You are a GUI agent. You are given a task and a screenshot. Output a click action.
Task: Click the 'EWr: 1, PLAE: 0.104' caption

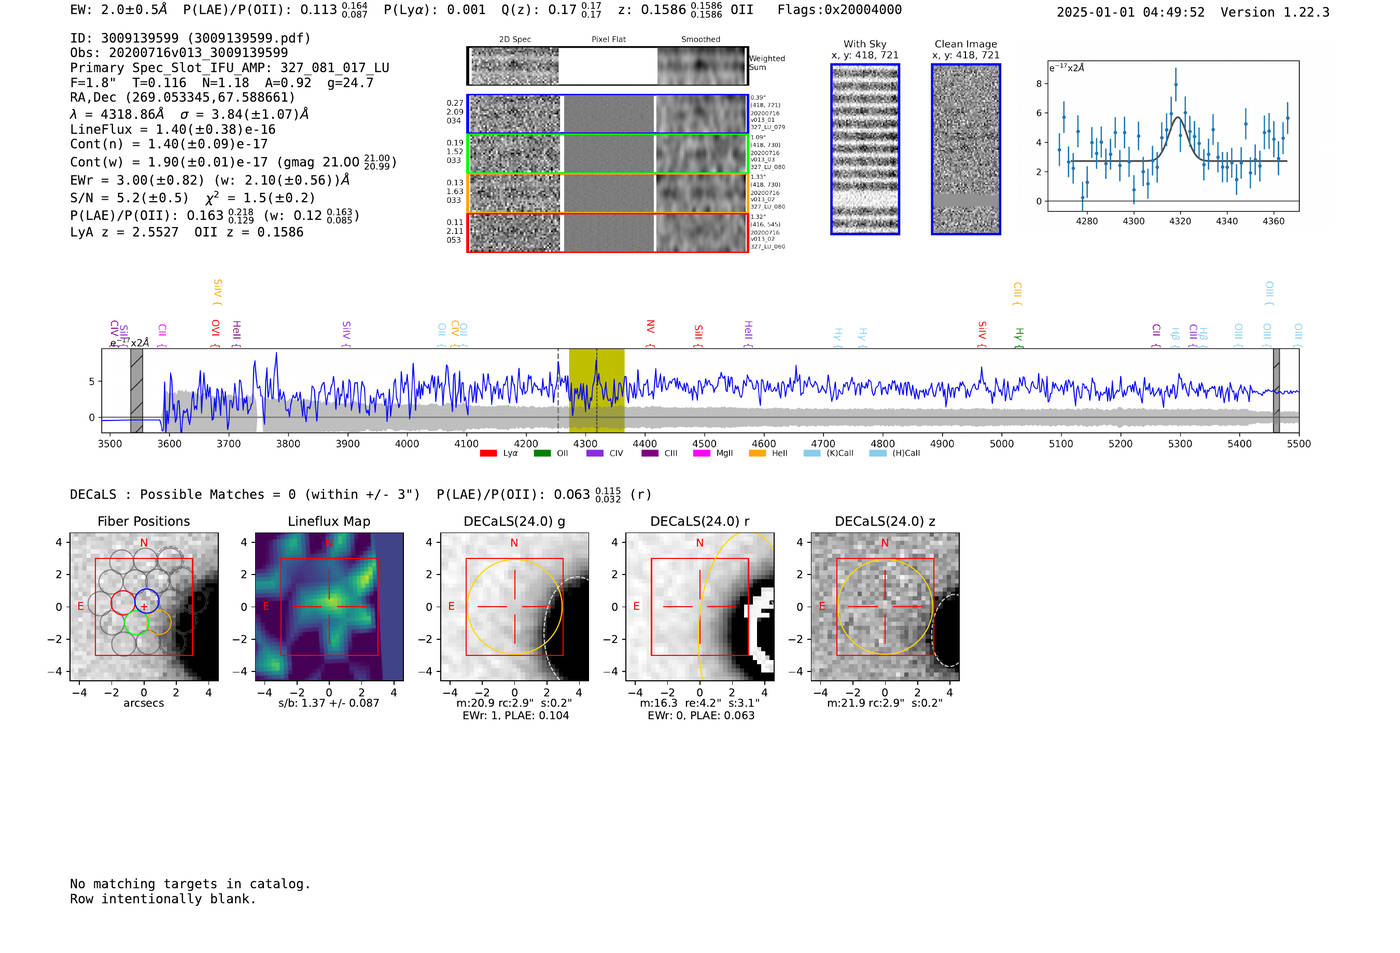point(515,715)
